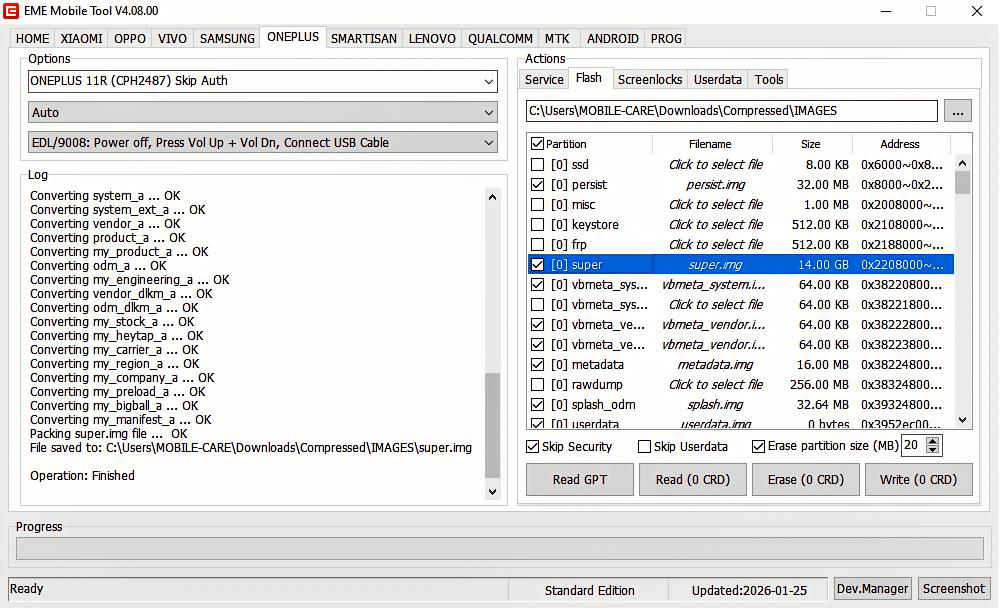The width and height of the screenshot is (1000, 608).
Task: Uncheck the persist partition checkbox
Action: point(538,185)
